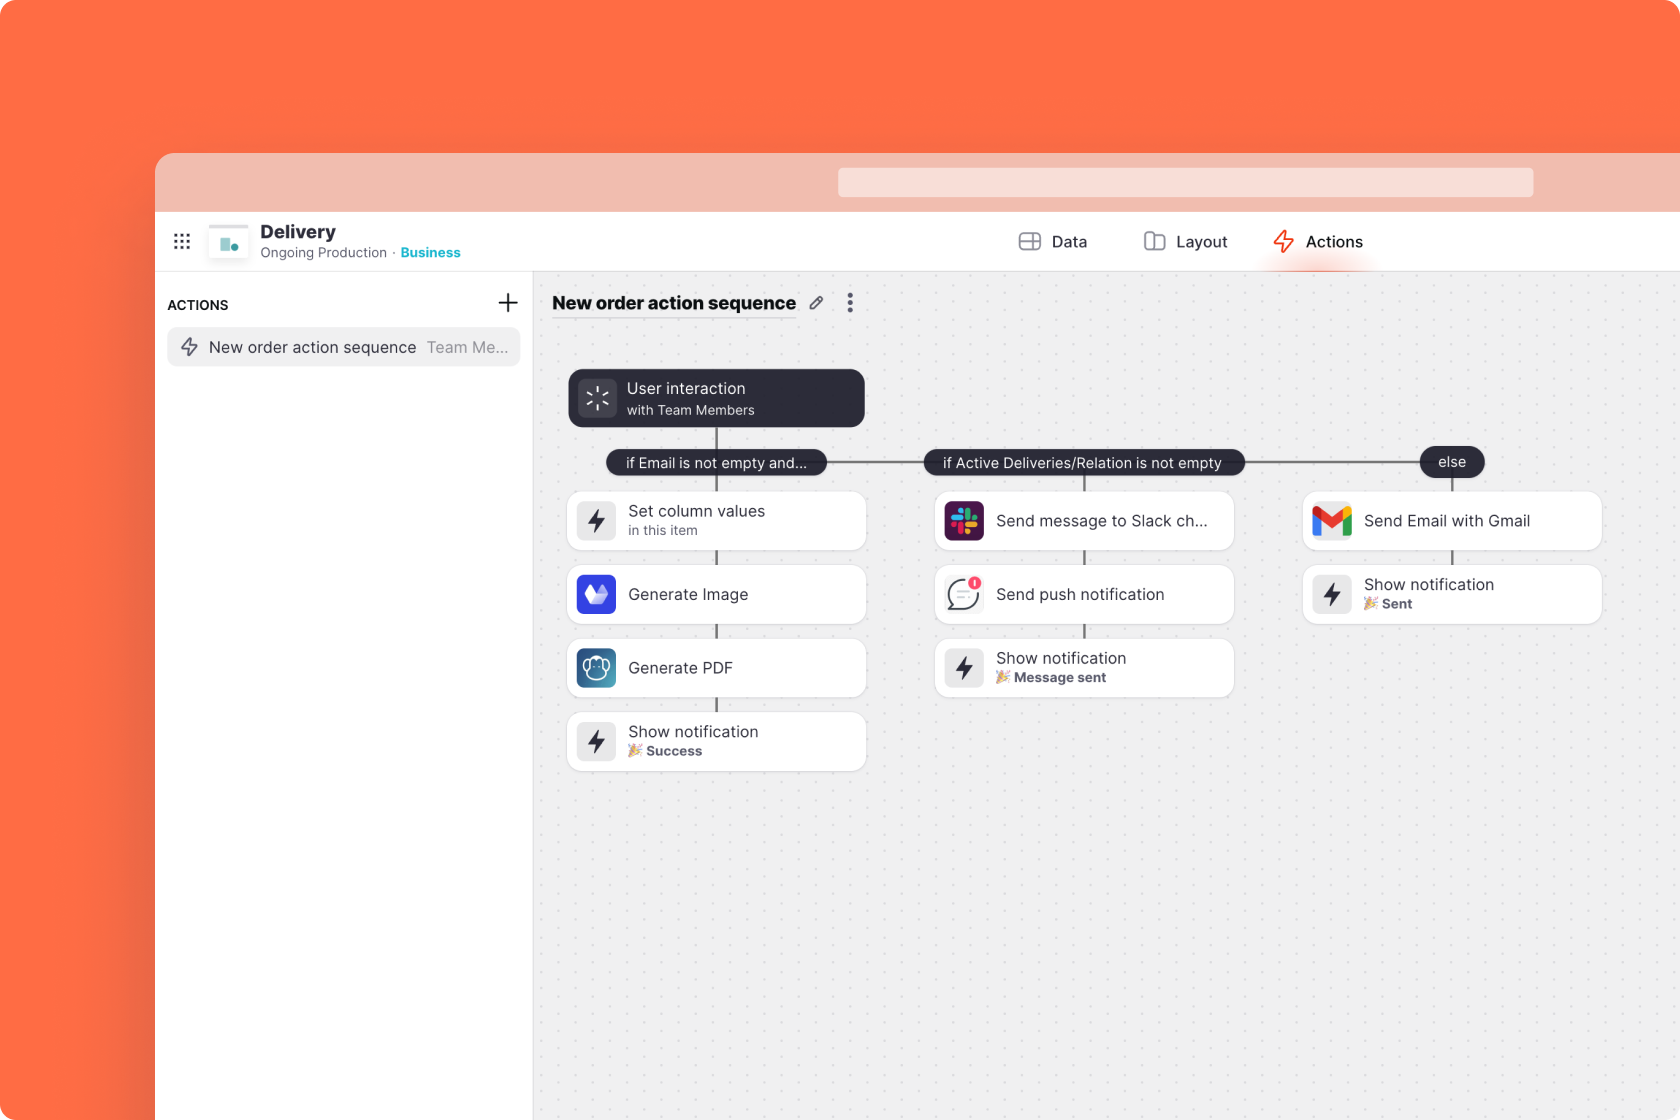Click the Delivery board thumbnail icon
1680x1120 pixels.
[227, 241]
